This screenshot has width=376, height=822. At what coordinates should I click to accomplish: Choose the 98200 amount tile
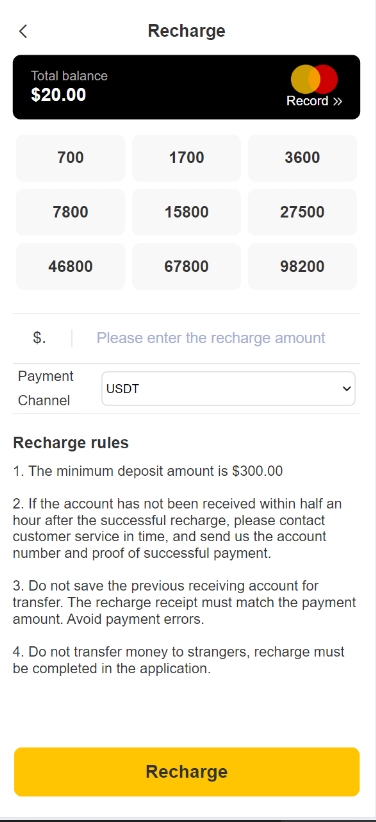(x=303, y=267)
